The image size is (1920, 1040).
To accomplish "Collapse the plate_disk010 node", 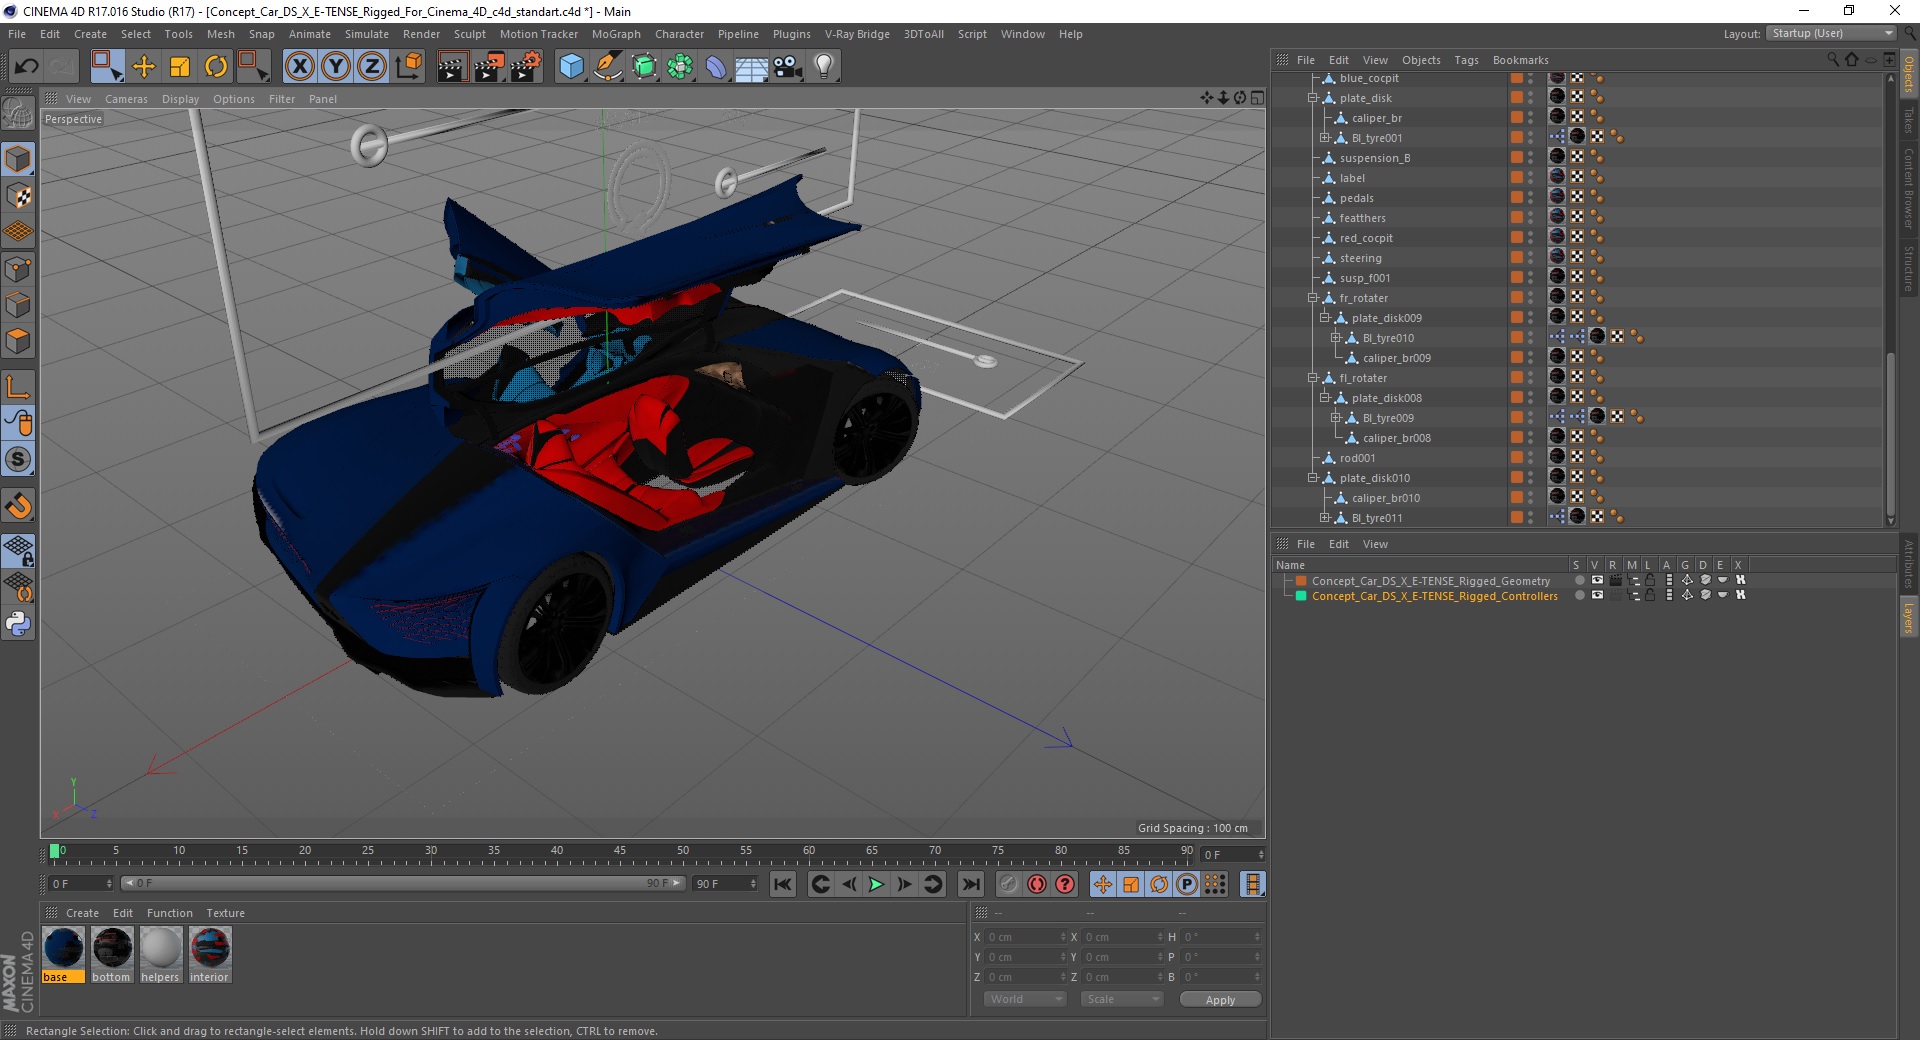I will tap(1313, 478).
